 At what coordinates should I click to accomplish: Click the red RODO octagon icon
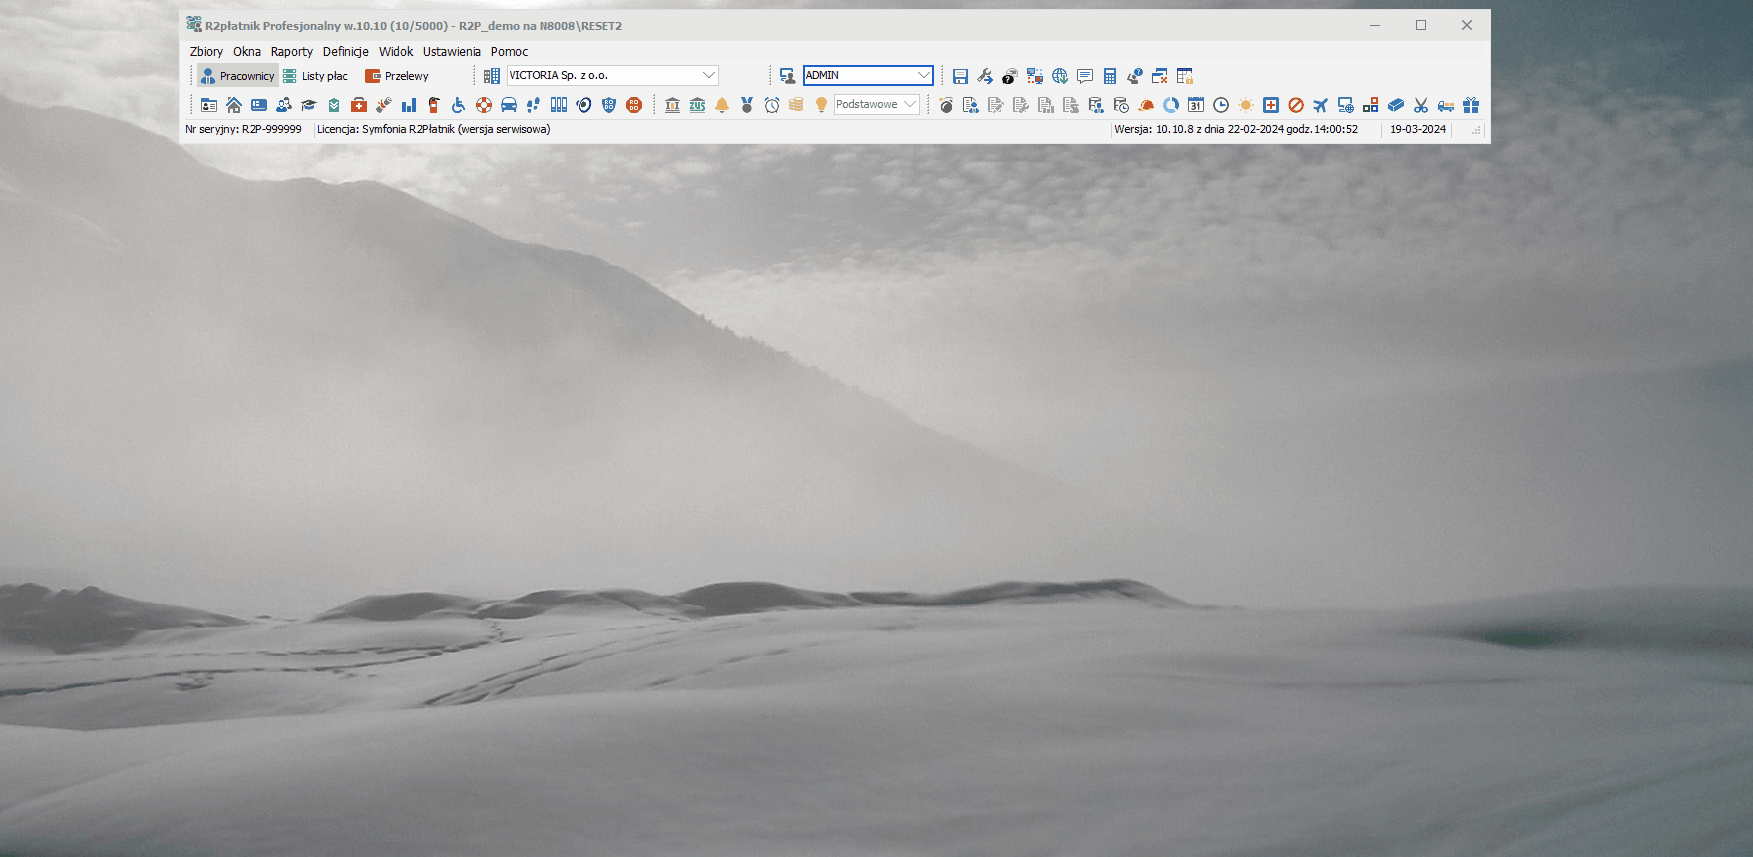click(634, 105)
